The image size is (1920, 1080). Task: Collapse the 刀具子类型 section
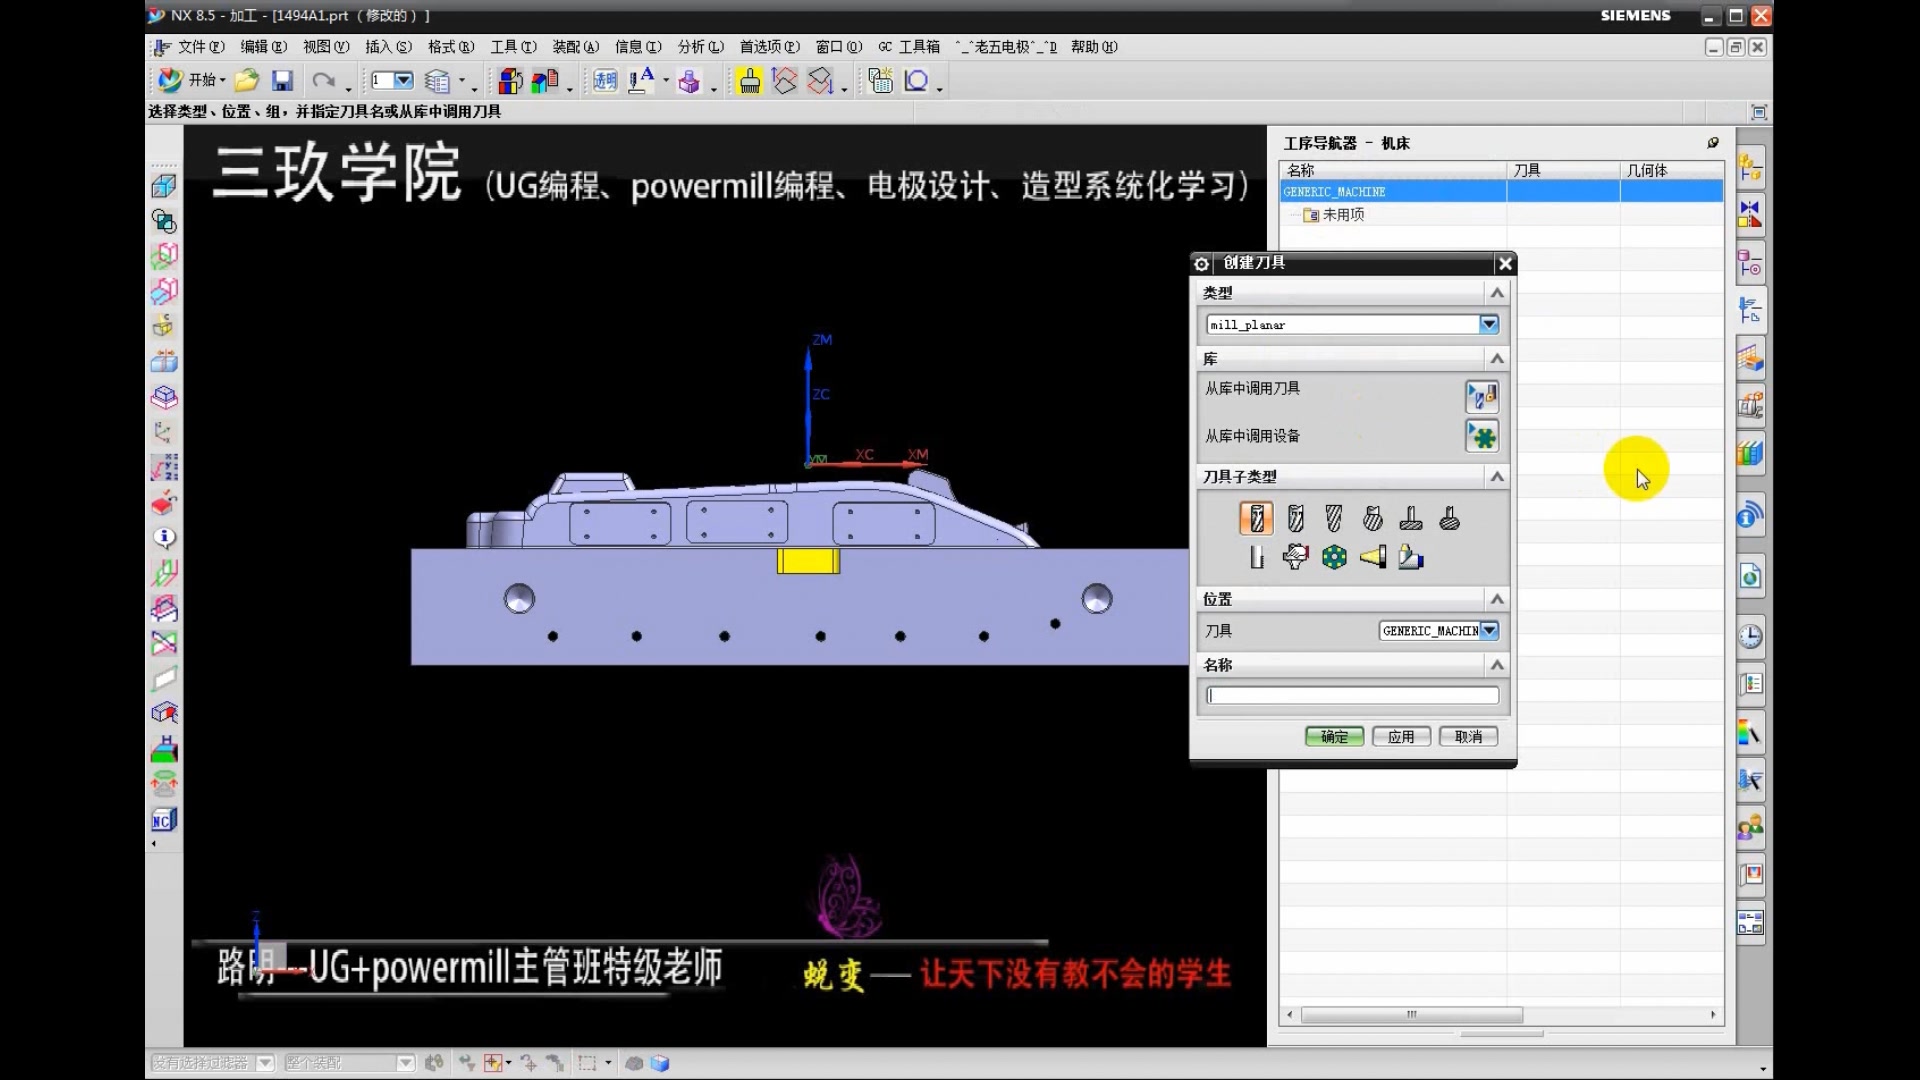1497,477
